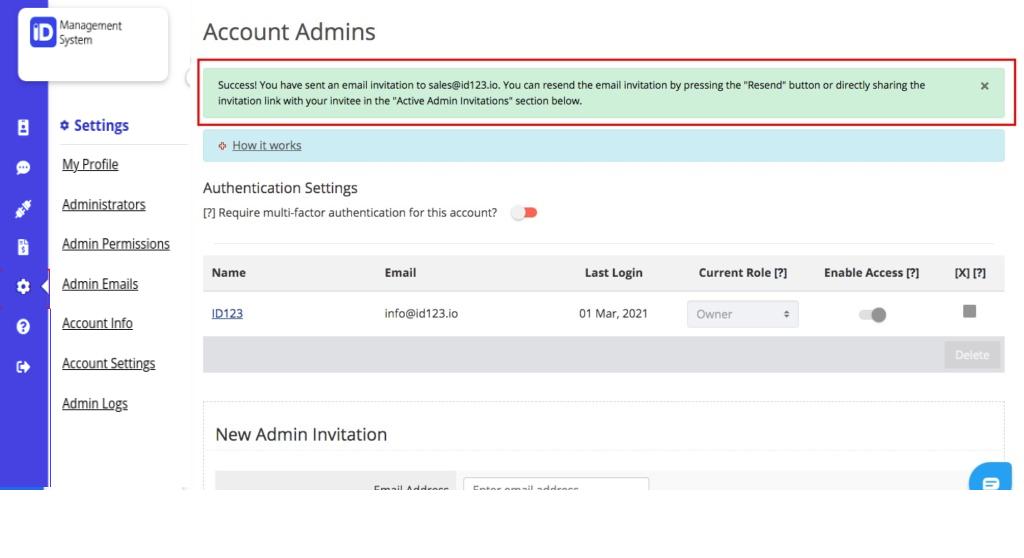The height and width of the screenshot is (558, 1024).
Task: Click the Settings heading in sidebar
Action: click(x=94, y=125)
